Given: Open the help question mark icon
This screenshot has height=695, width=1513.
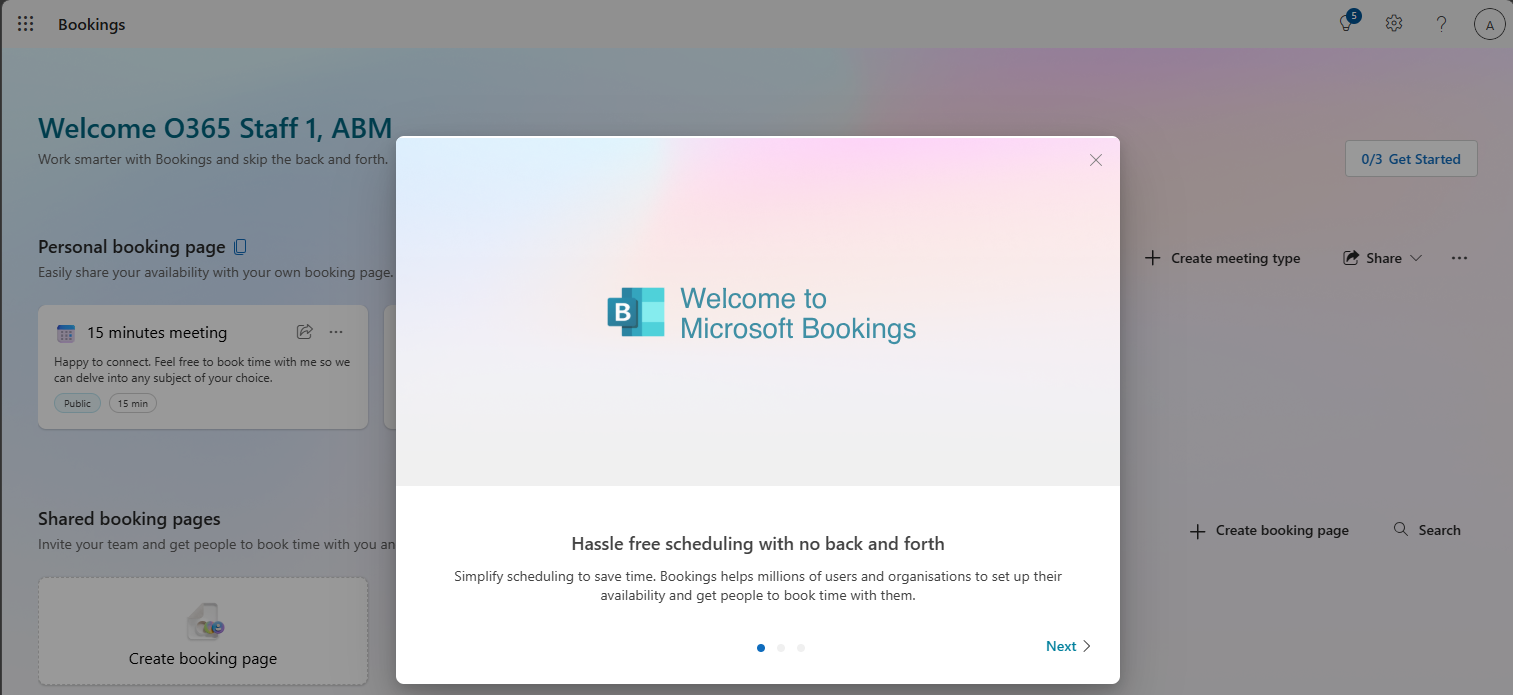Looking at the screenshot, I should pyautogui.click(x=1441, y=24).
